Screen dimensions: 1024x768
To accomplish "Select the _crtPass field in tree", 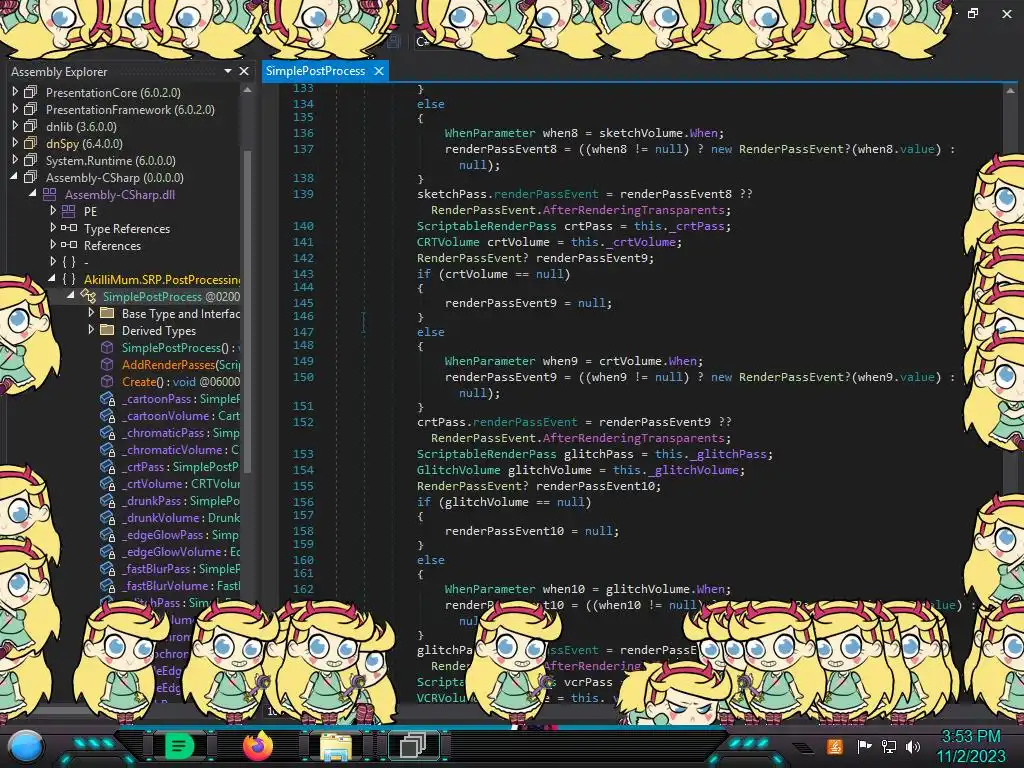I will pos(180,467).
